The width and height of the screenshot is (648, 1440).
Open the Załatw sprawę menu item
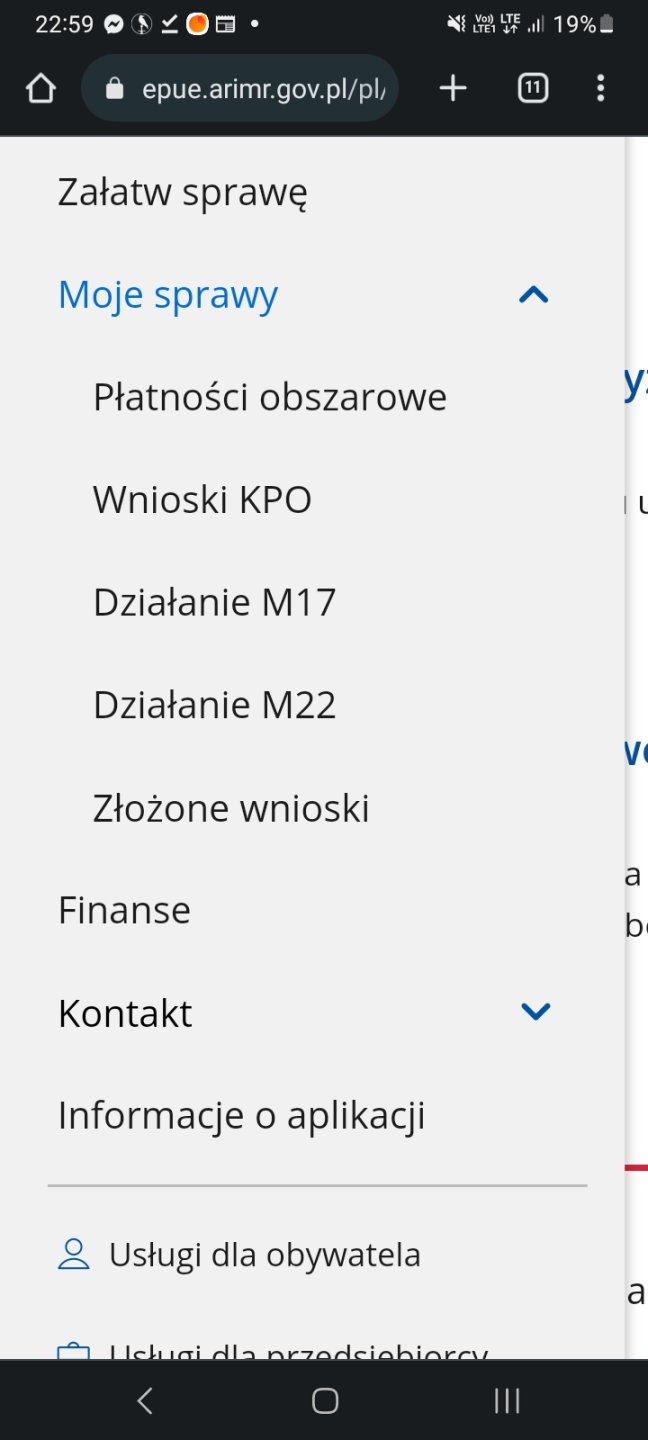click(x=182, y=192)
